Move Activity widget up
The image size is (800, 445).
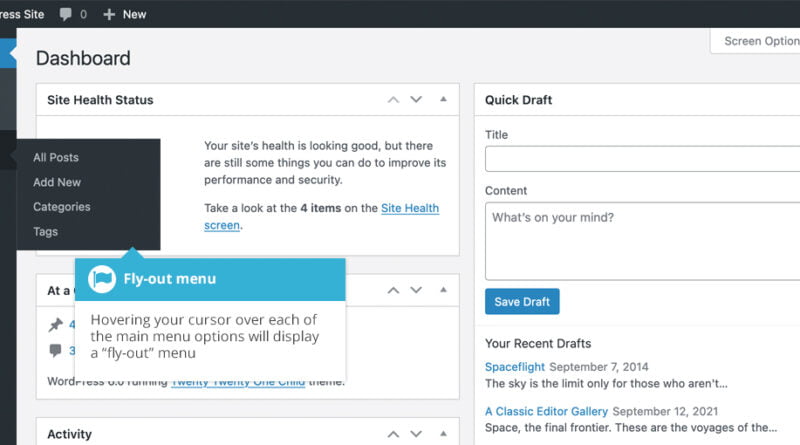393,435
